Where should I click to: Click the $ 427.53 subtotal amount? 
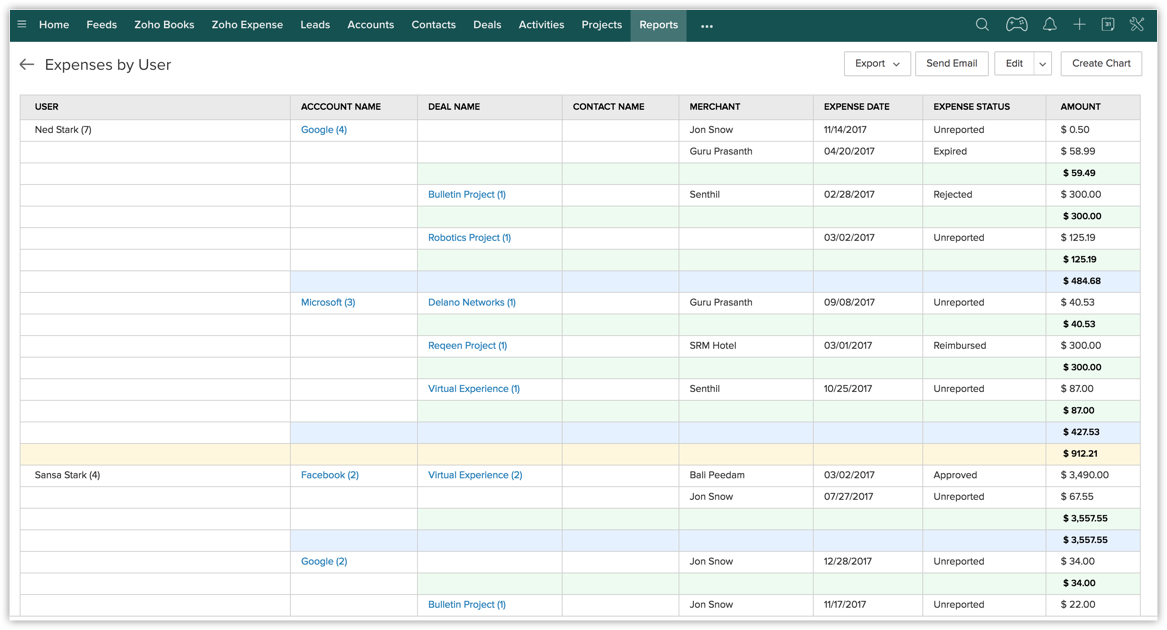pos(1081,432)
